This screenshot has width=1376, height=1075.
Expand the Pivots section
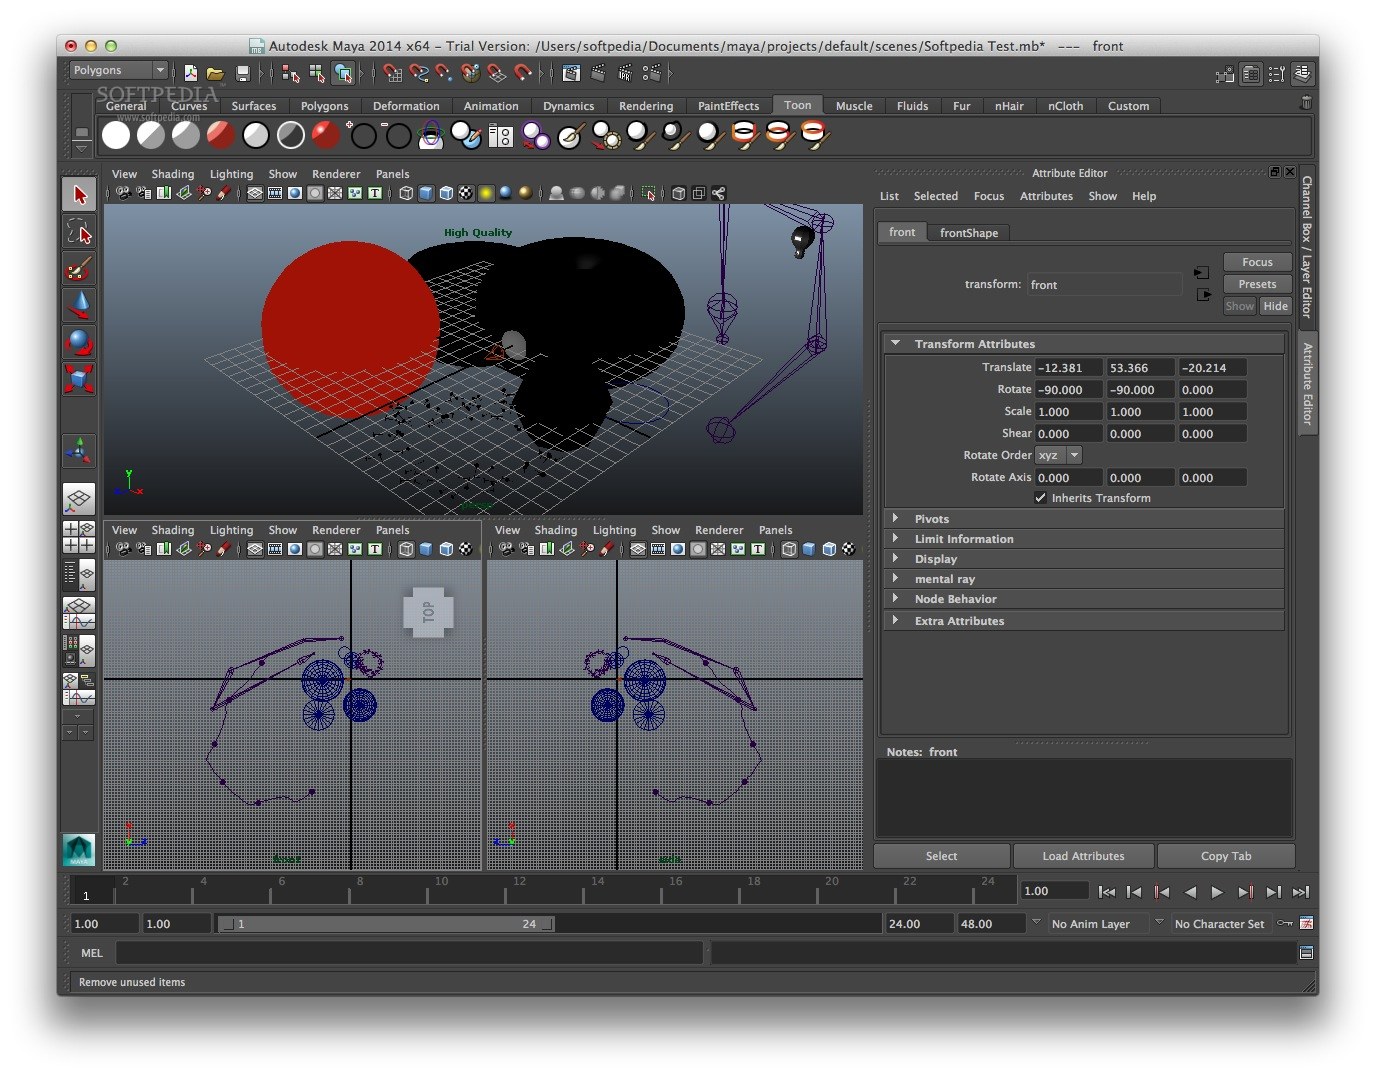[895, 518]
